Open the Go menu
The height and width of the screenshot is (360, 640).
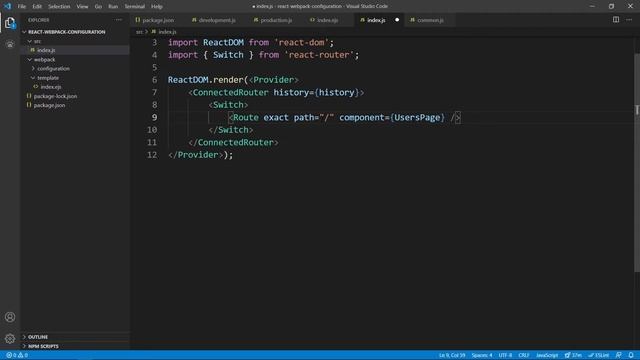point(98,7)
